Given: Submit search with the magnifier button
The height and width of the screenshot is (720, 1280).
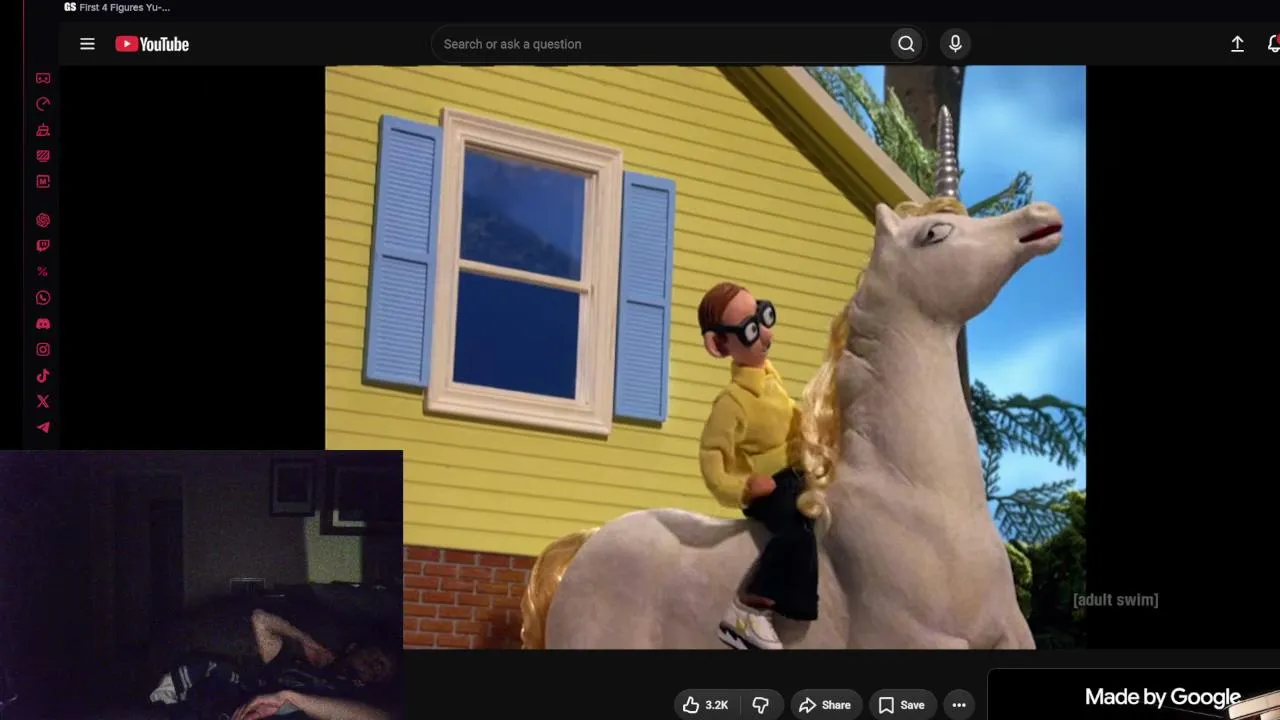Looking at the screenshot, I should click(x=906, y=44).
